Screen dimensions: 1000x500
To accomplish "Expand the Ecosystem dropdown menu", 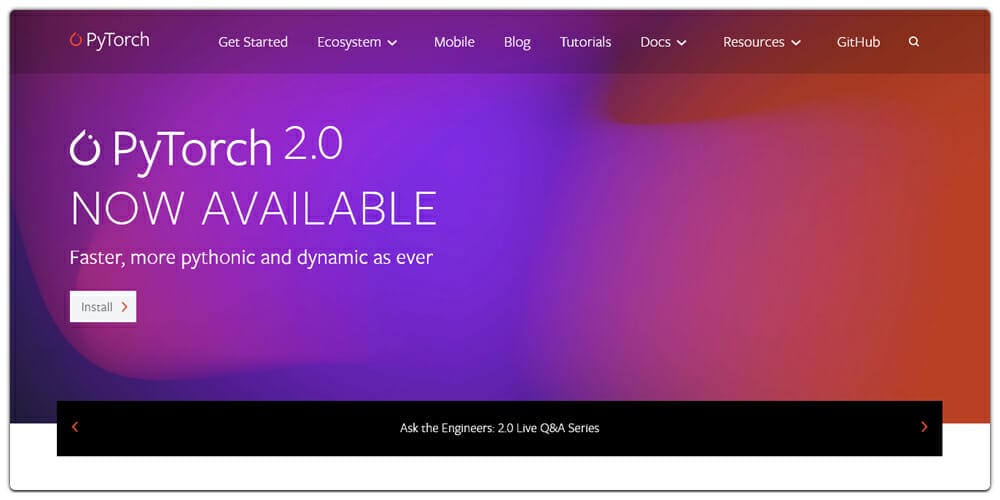I will [357, 42].
